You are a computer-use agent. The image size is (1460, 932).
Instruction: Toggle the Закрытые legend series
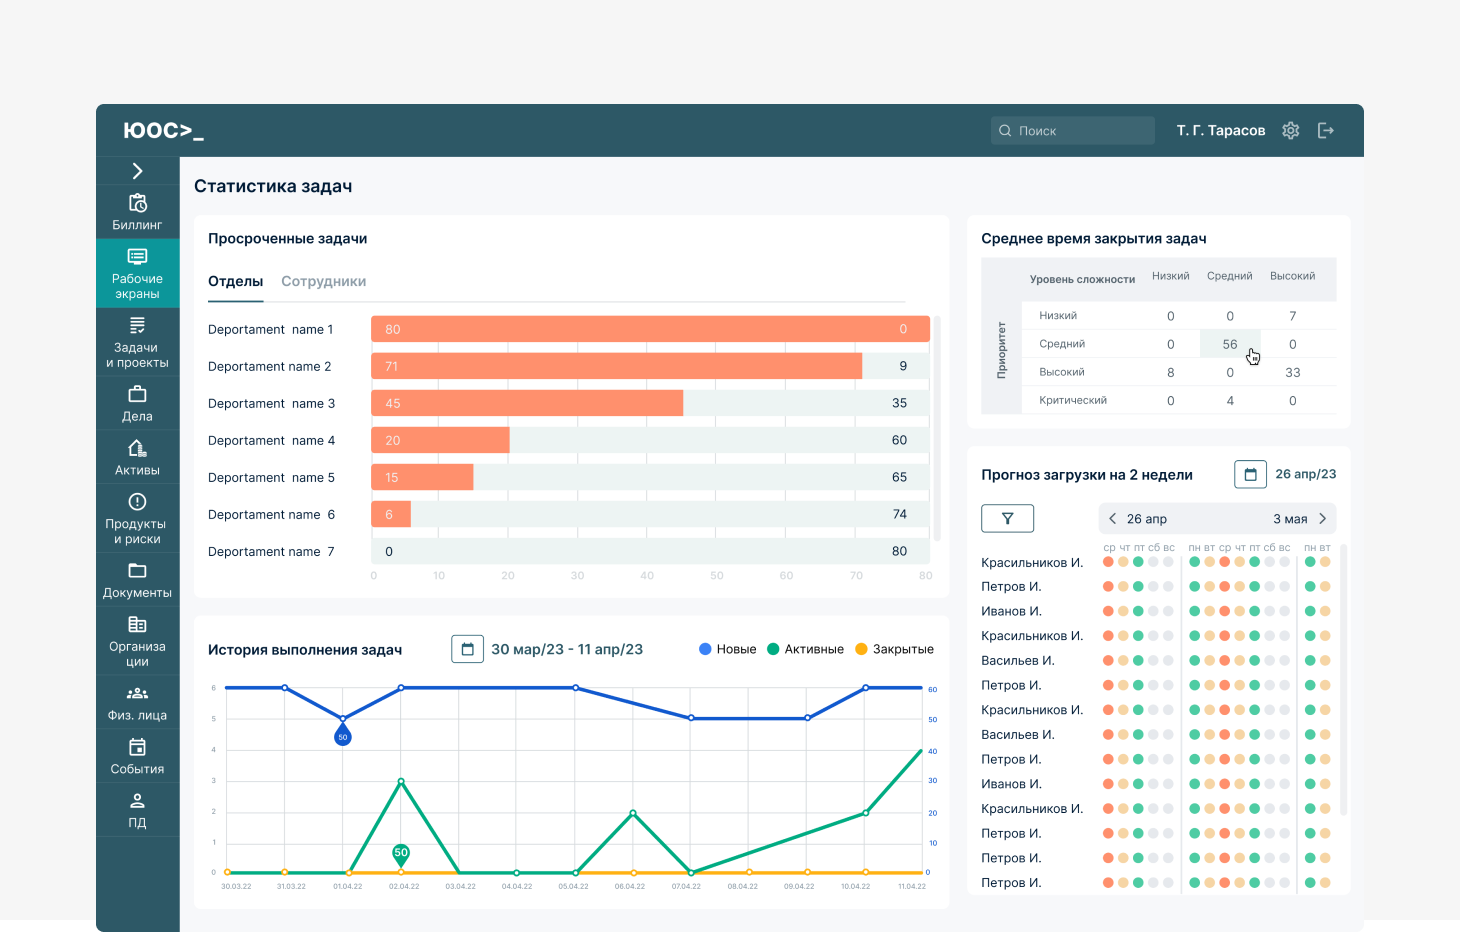click(x=895, y=649)
